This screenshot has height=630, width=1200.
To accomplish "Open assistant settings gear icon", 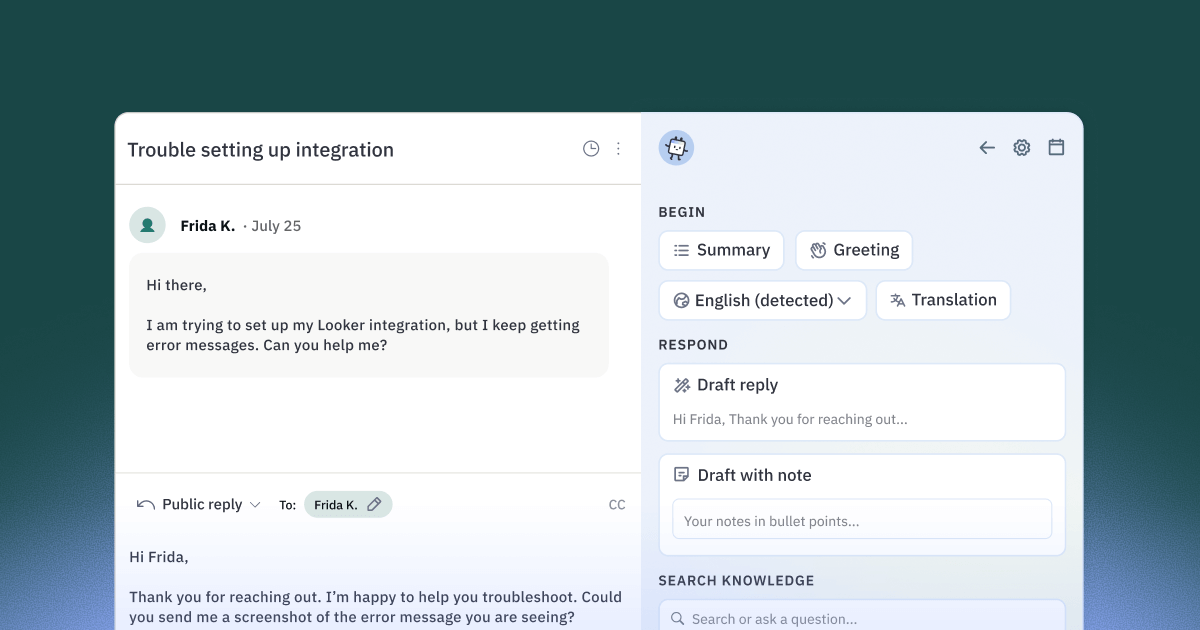I will point(1021,148).
